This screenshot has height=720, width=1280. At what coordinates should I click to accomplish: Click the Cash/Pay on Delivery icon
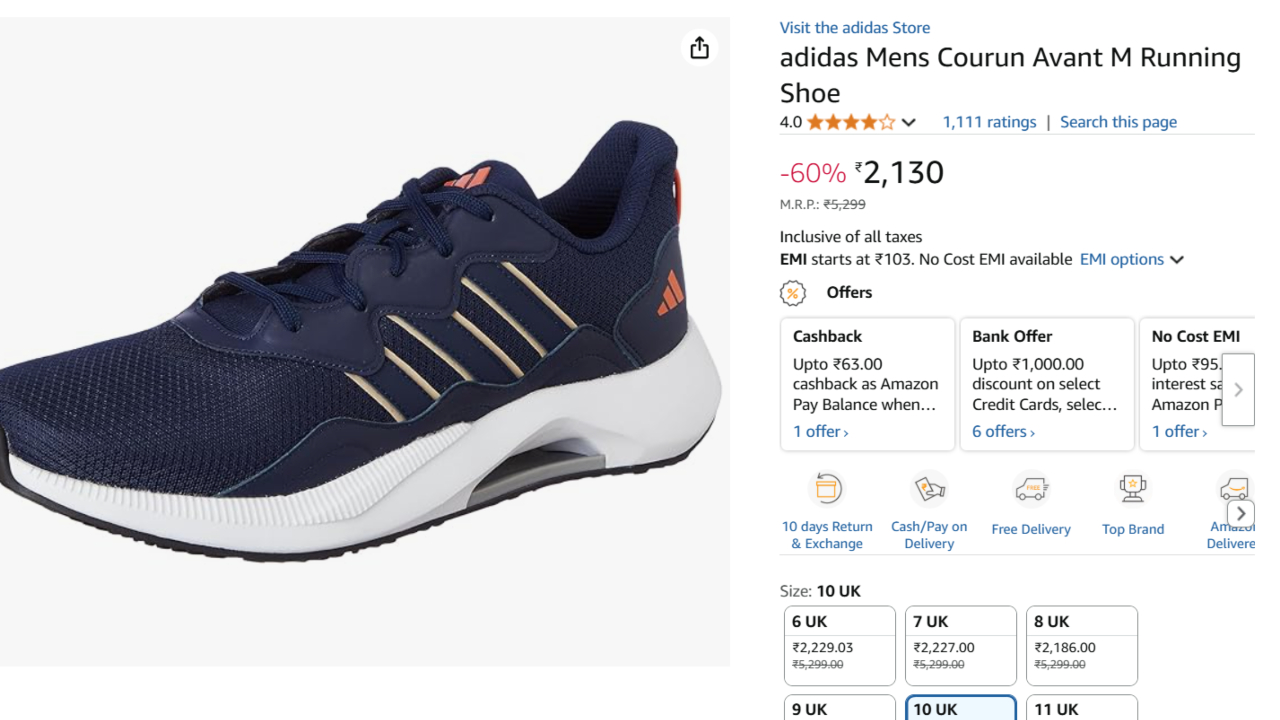click(x=929, y=489)
